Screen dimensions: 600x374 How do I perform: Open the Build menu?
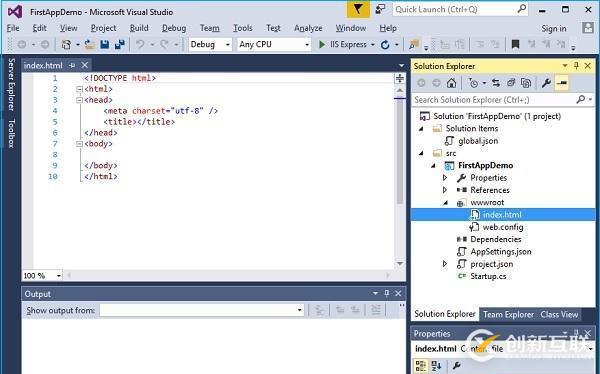pos(139,28)
